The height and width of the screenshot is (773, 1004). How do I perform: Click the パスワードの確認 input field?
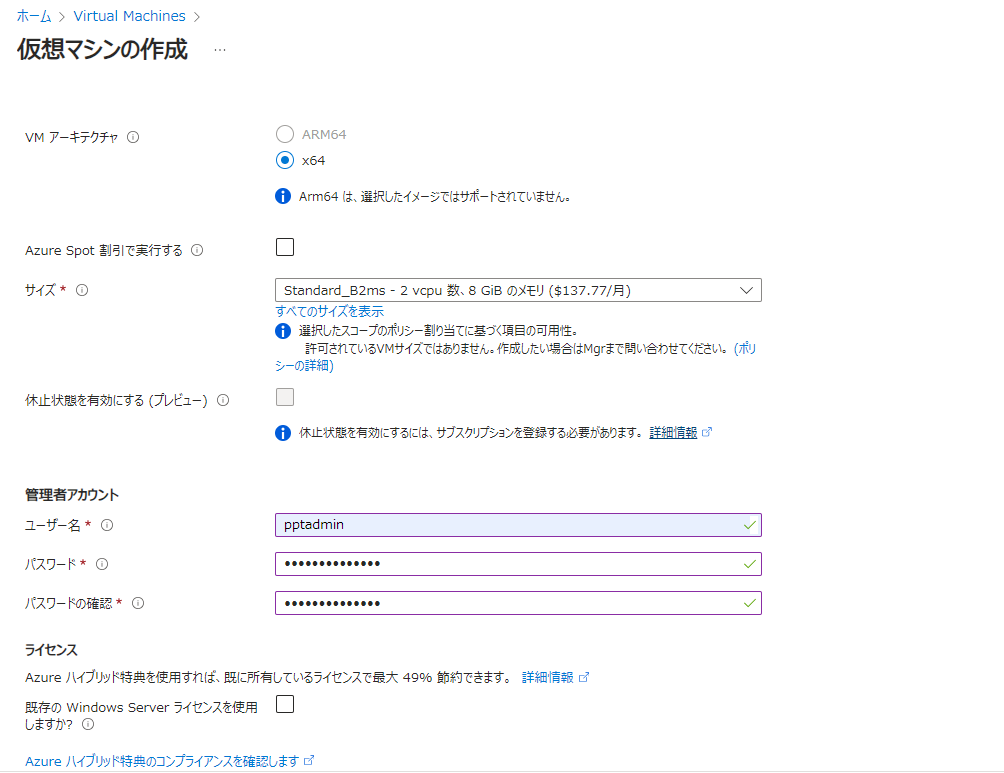(518, 603)
